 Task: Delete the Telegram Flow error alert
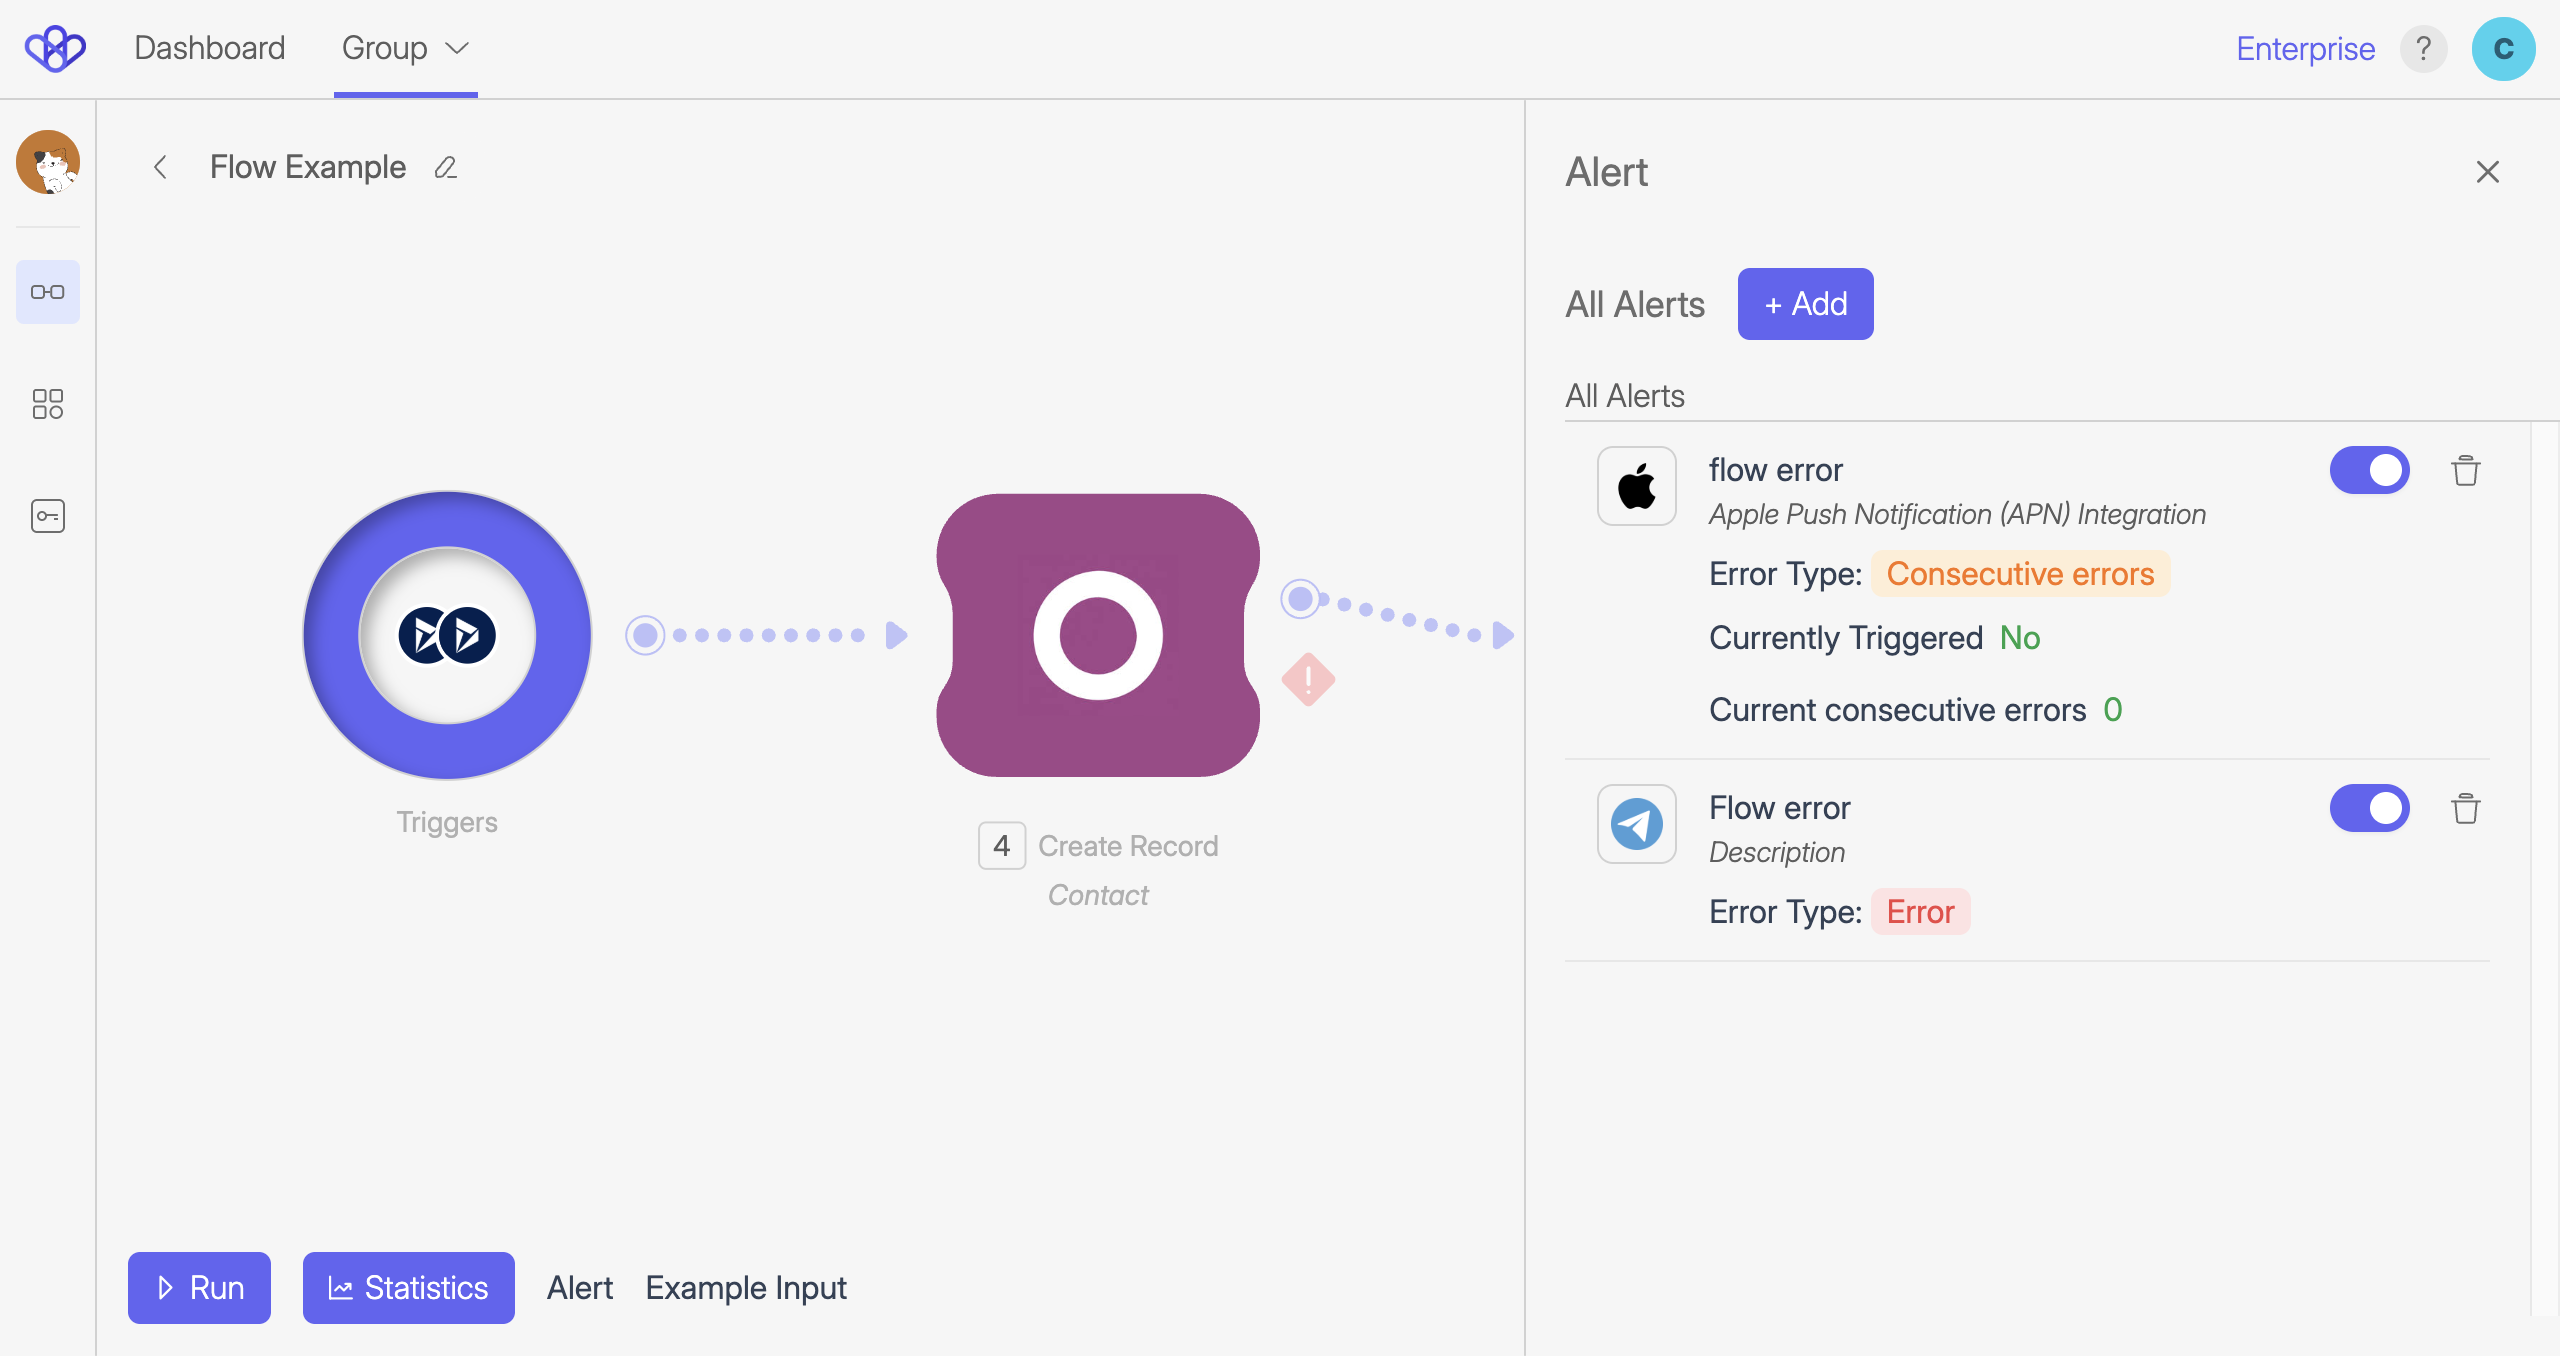coord(2465,808)
